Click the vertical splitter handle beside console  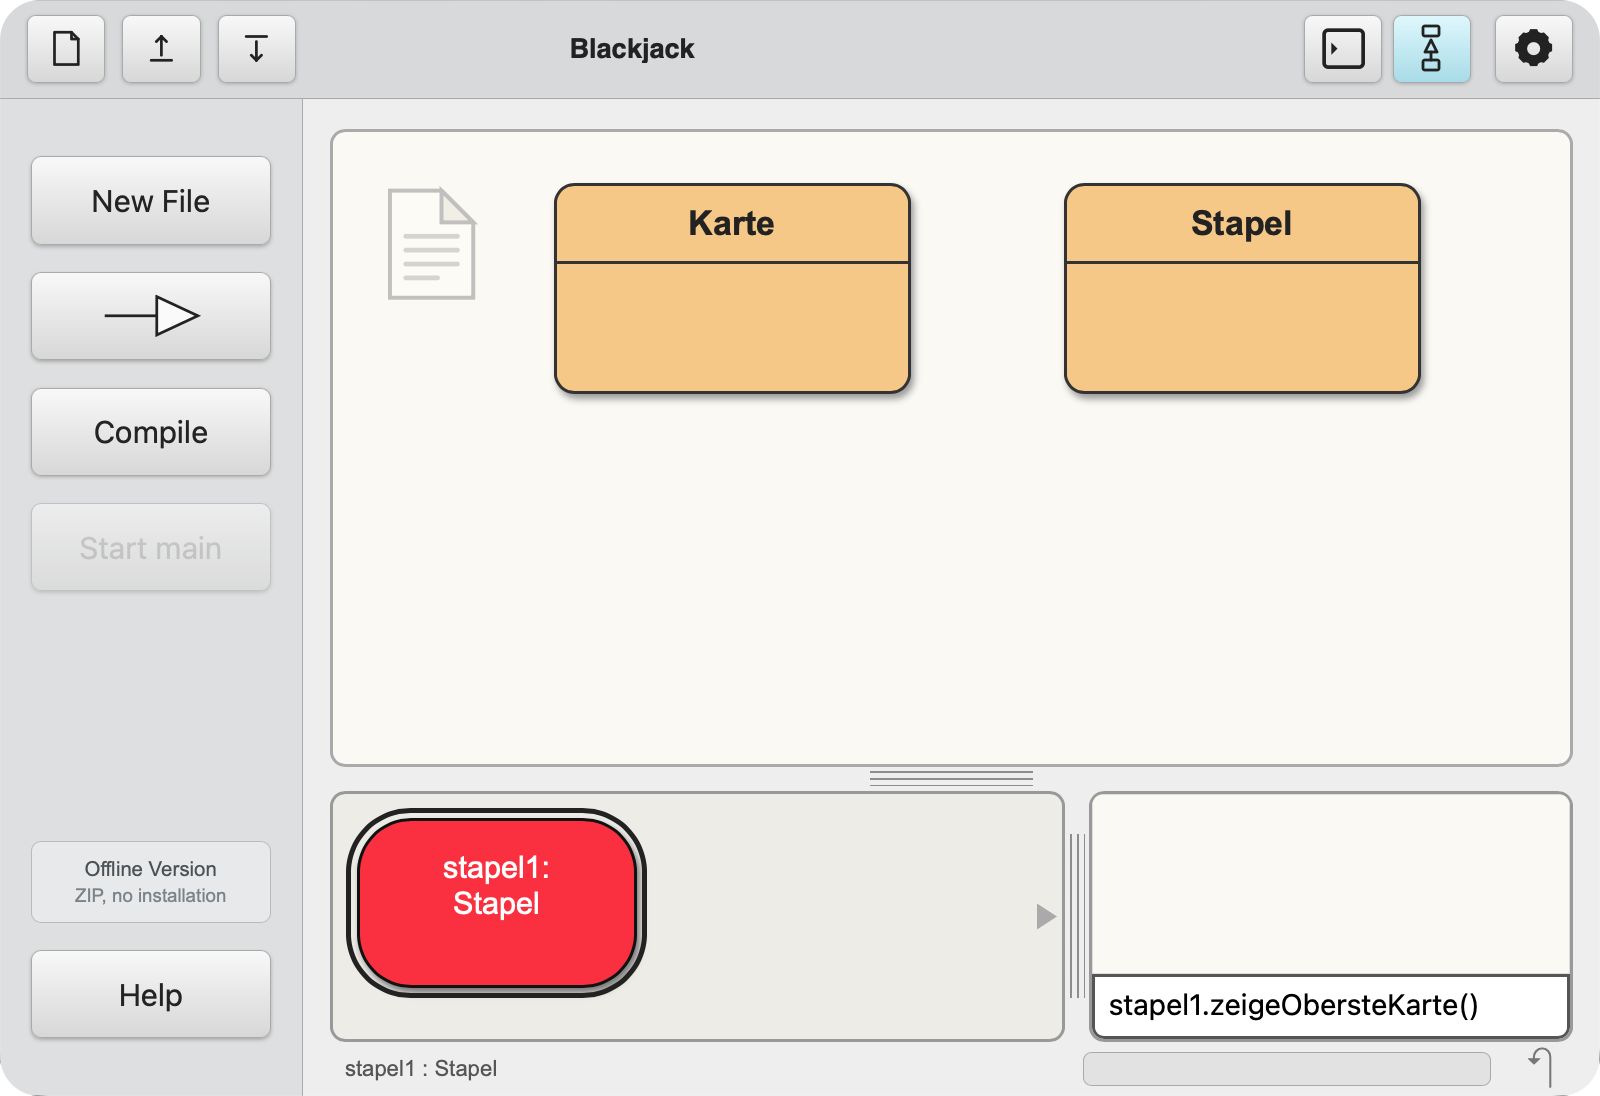point(1077,916)
